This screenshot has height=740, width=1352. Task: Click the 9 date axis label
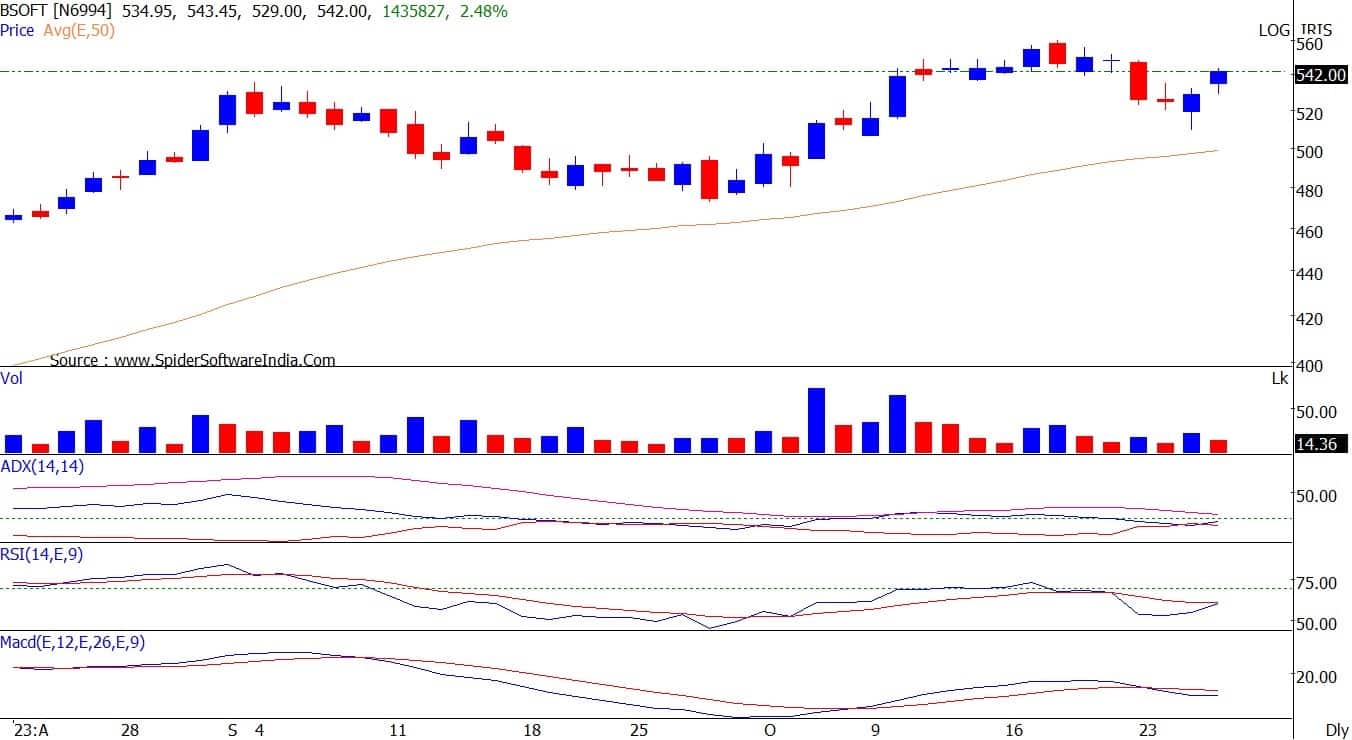[x=877, y=730]
